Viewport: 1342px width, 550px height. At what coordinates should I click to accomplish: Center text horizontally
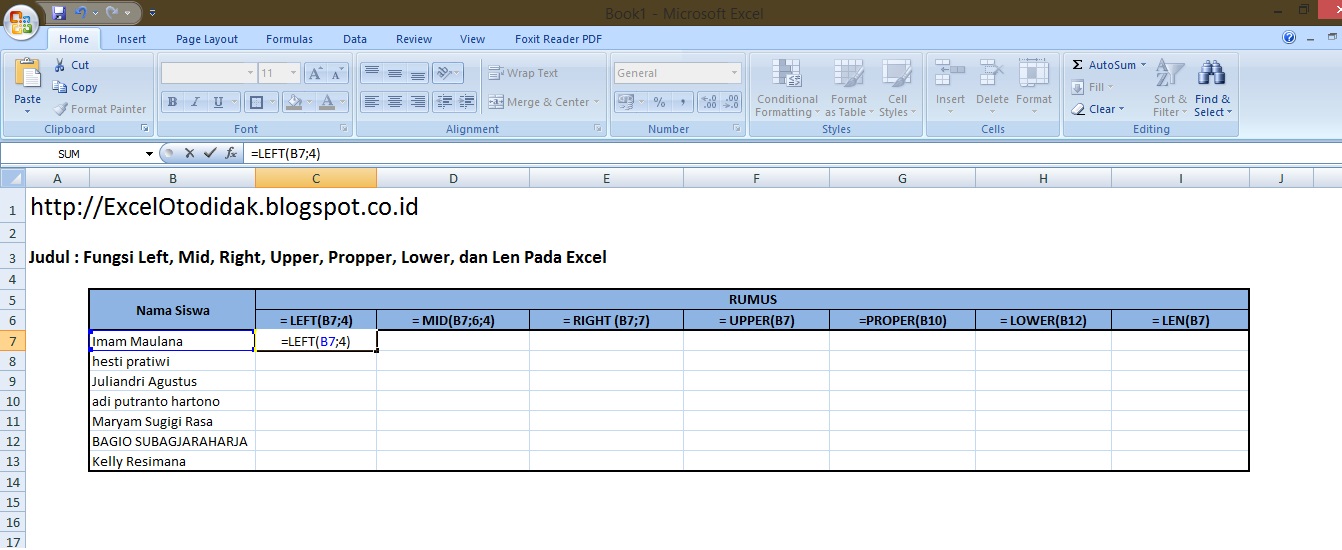[x=395, y=102]
